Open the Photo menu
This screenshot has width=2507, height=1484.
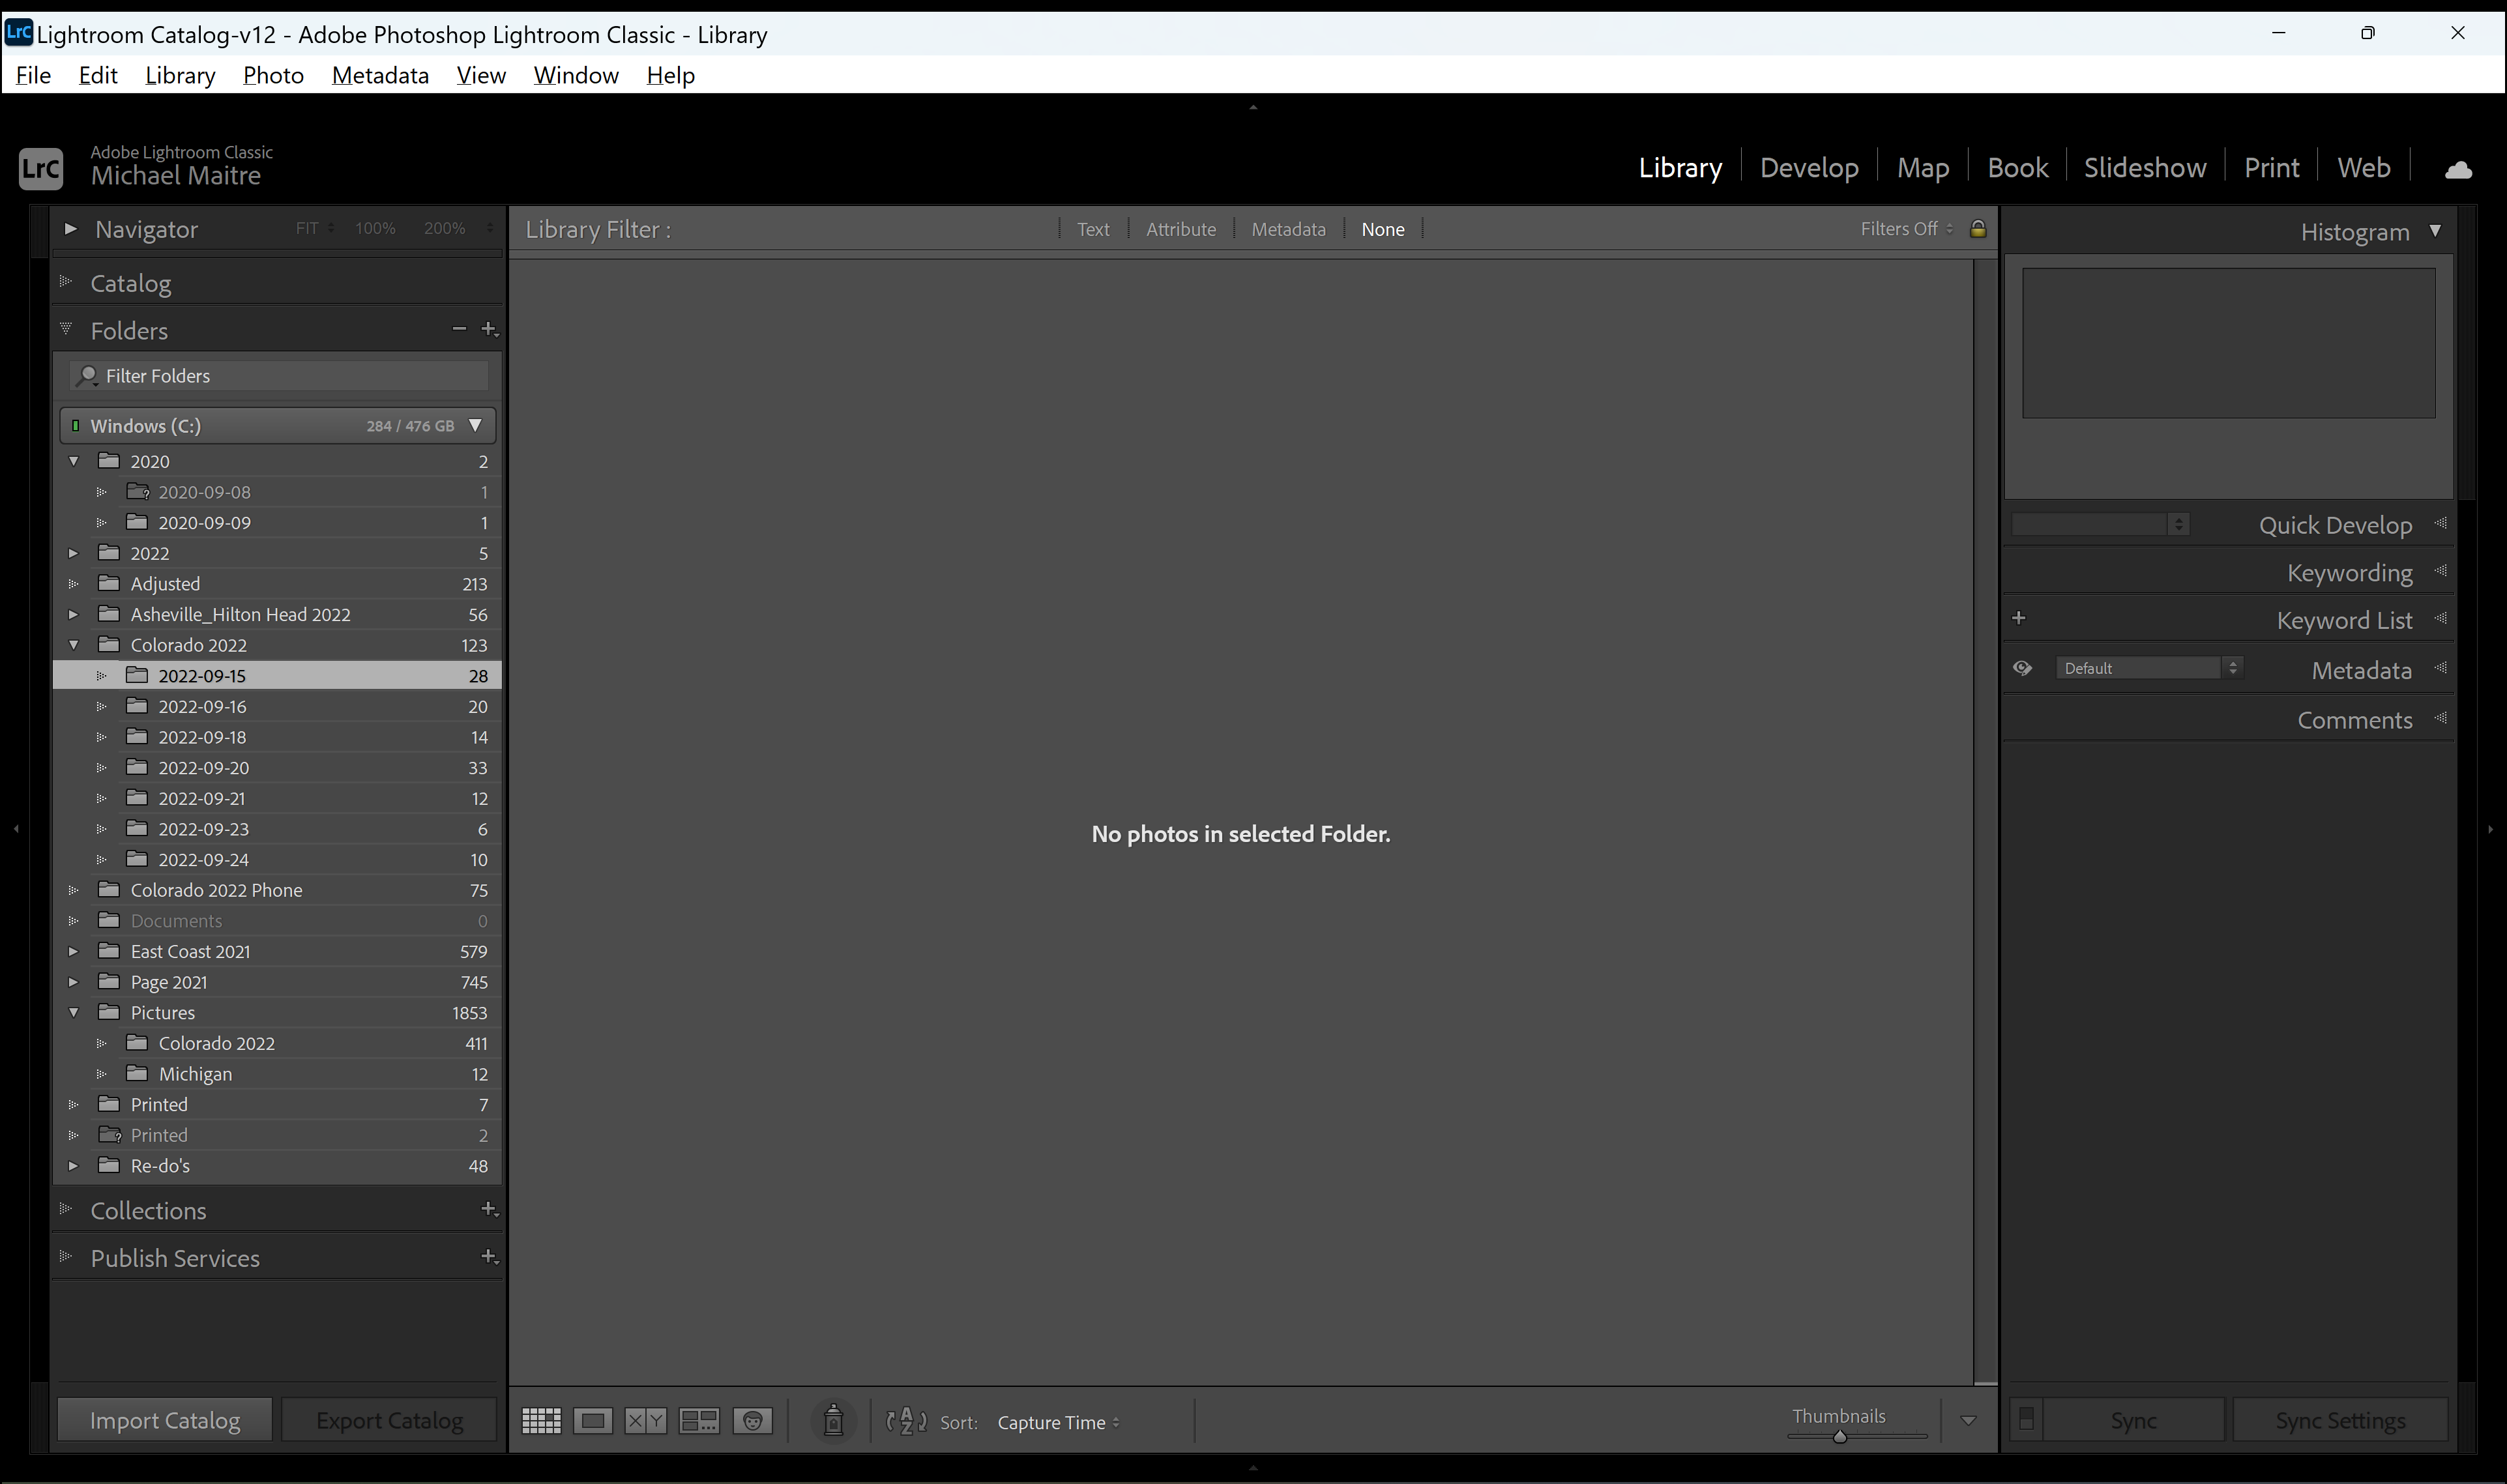(x=272, y=75)
